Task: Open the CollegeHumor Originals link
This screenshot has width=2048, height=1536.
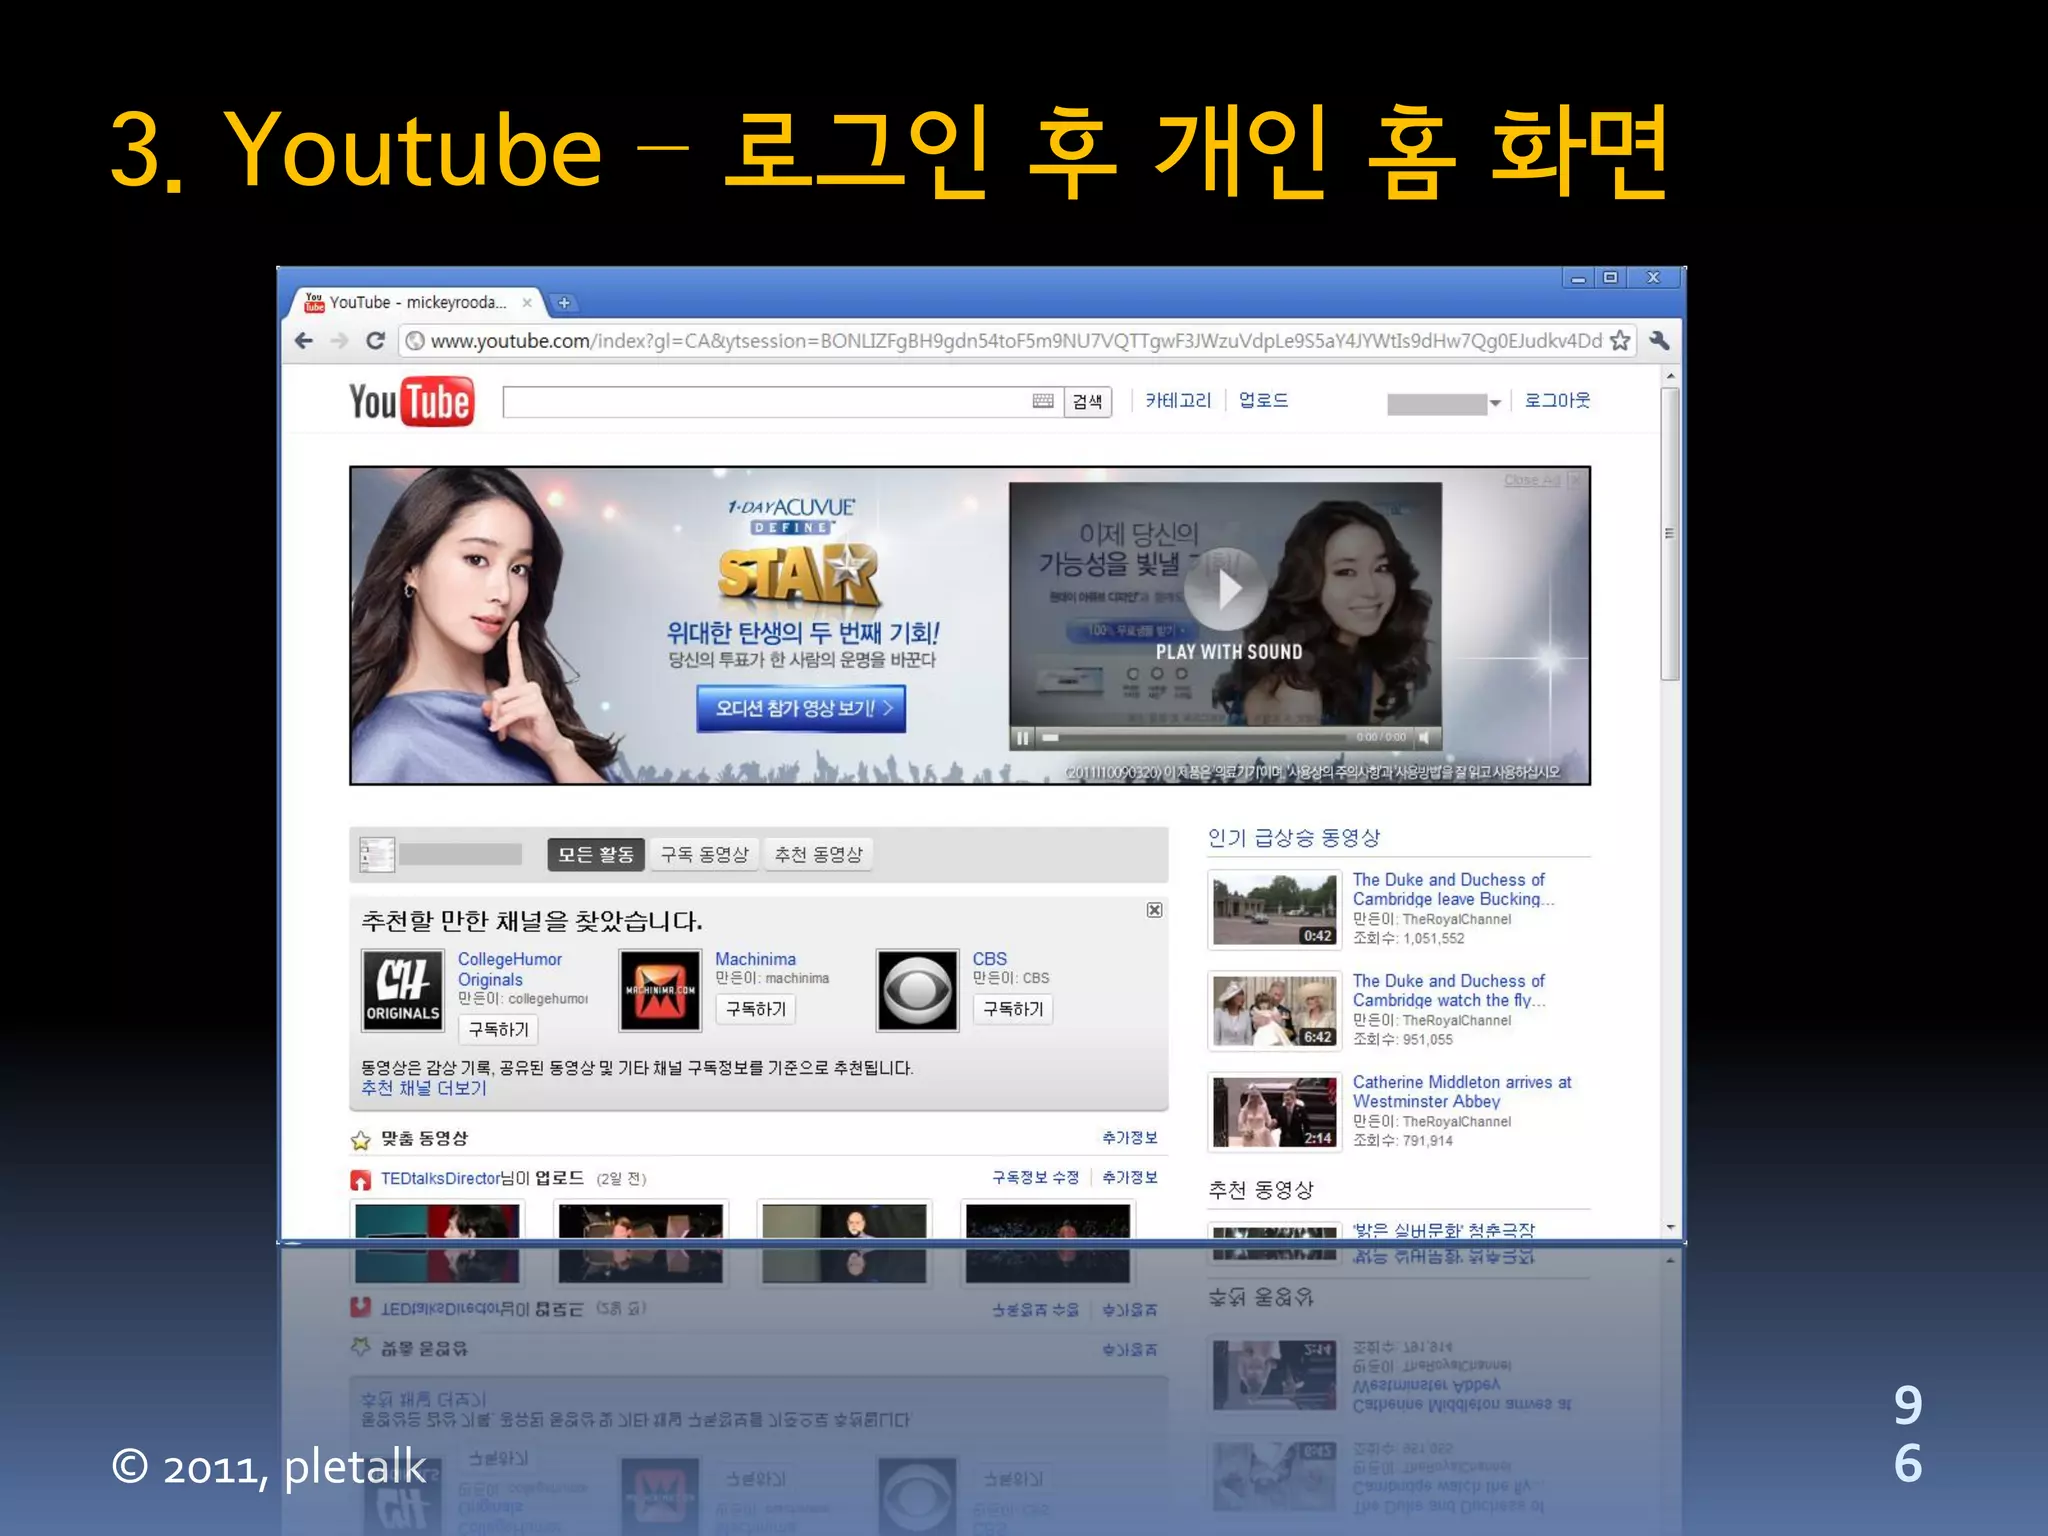Action: [510, 970]
